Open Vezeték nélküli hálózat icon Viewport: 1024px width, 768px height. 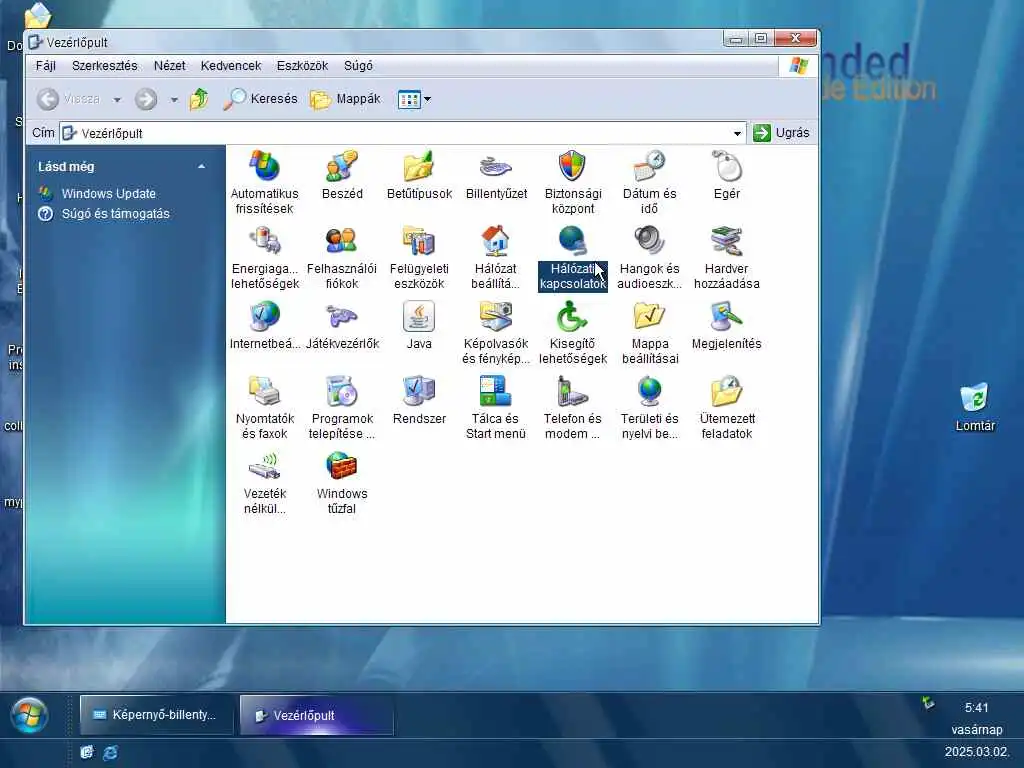(264, 483)
